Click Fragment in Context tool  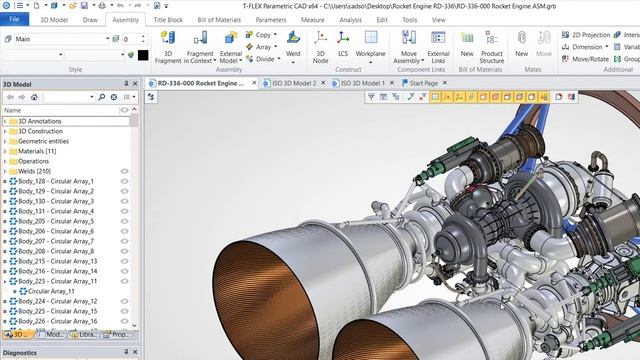[x=200, y=47]
